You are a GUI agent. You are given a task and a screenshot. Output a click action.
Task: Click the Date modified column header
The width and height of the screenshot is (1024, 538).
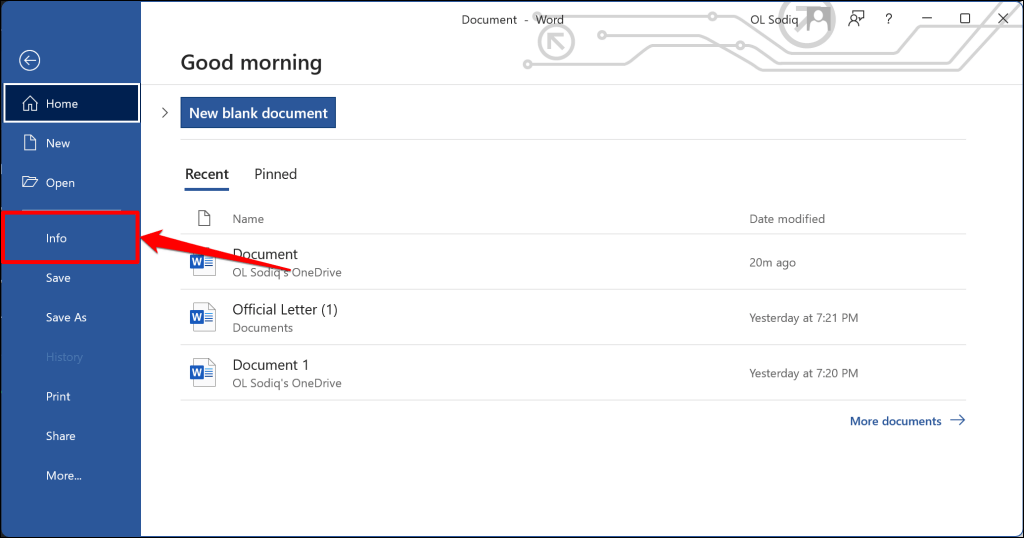click(x=787, y=219)
